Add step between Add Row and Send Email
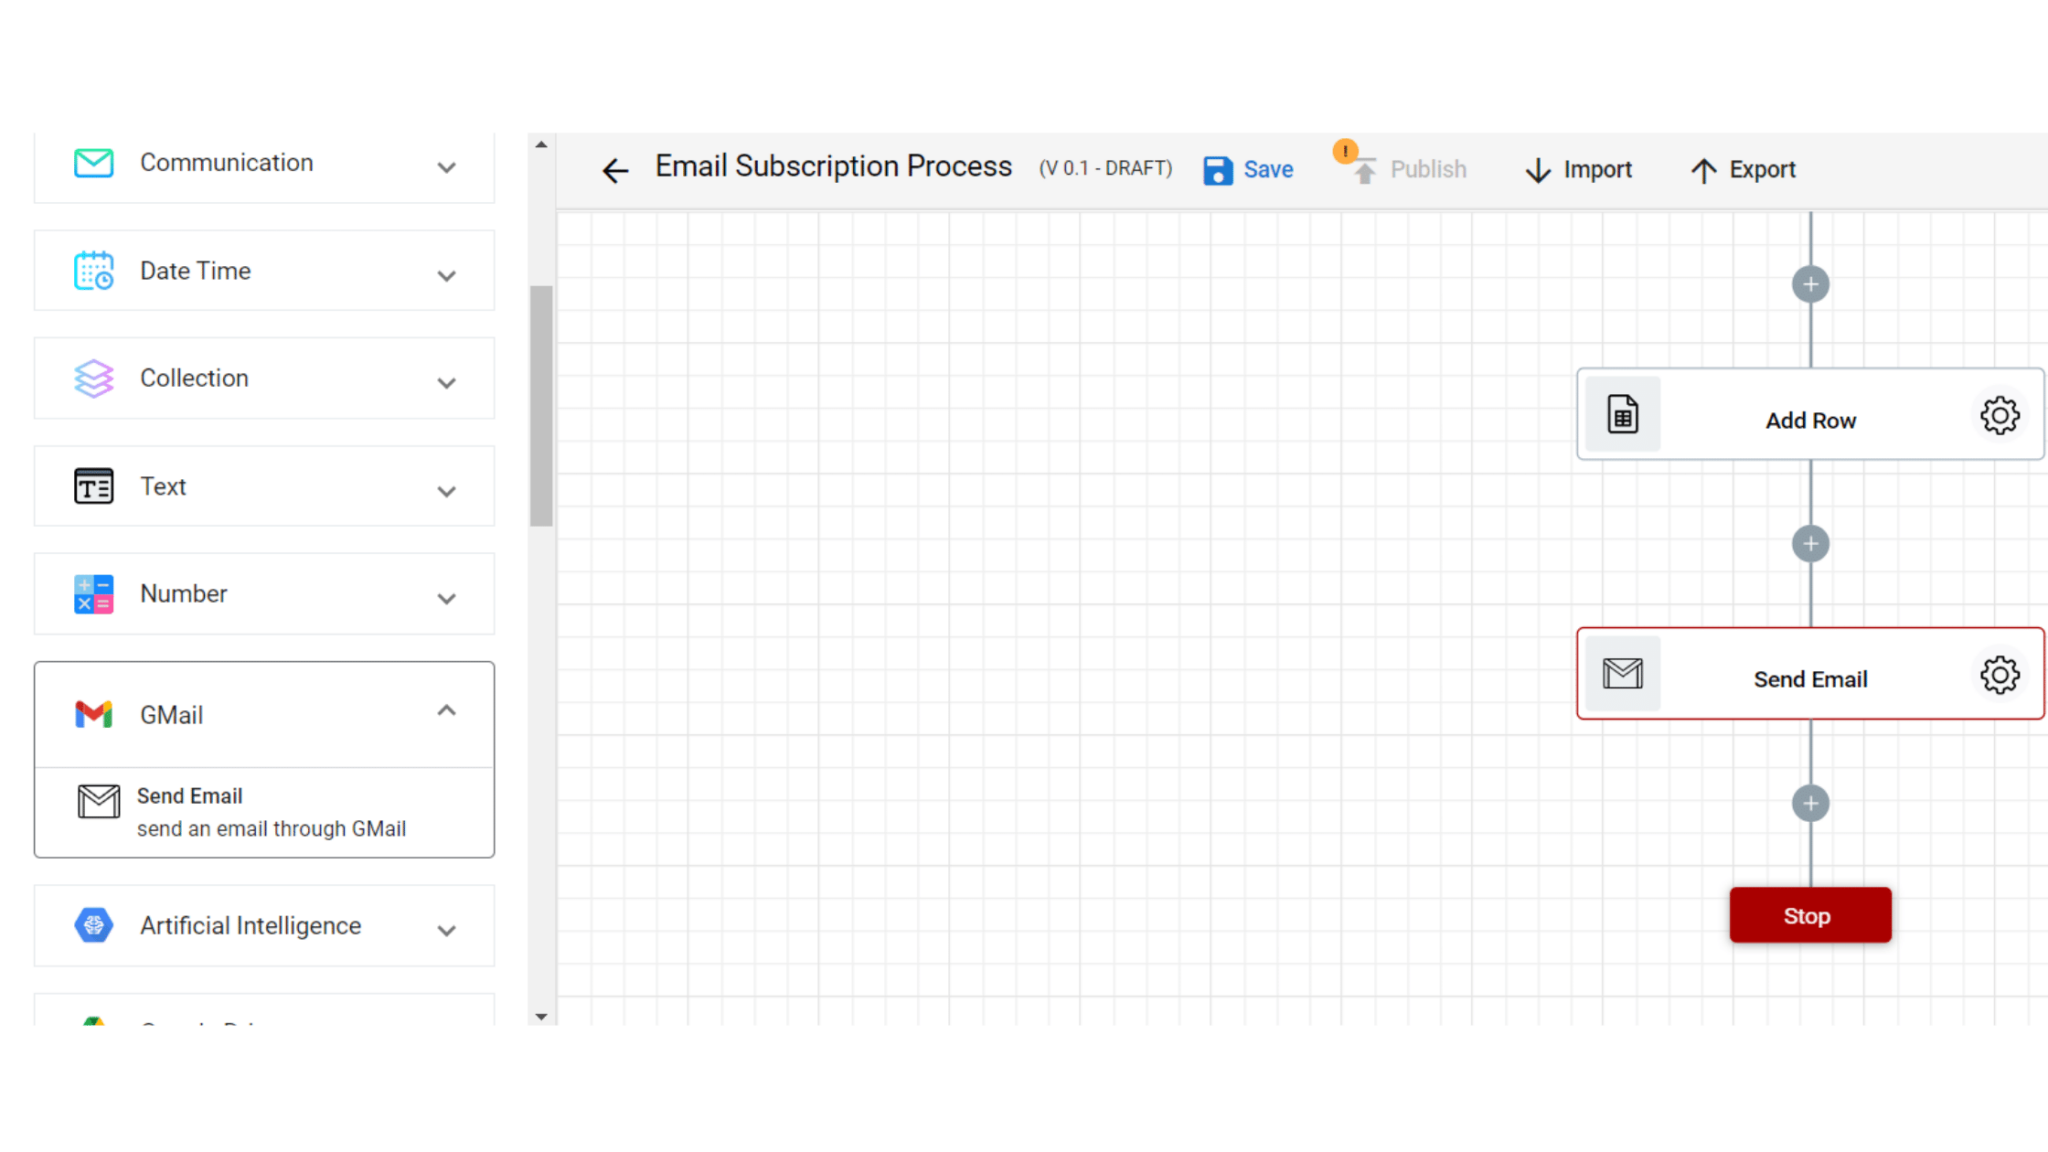This screenshot has width=2048, height=1152. tap(1811, 544)
